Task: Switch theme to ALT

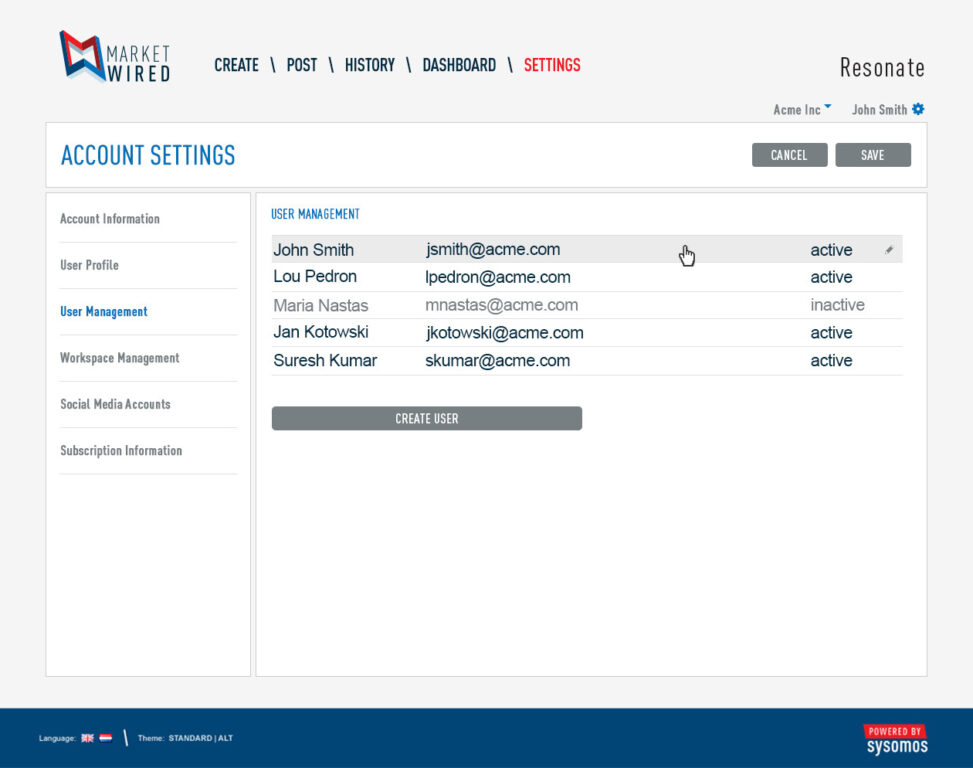Action: pos(224,738)
